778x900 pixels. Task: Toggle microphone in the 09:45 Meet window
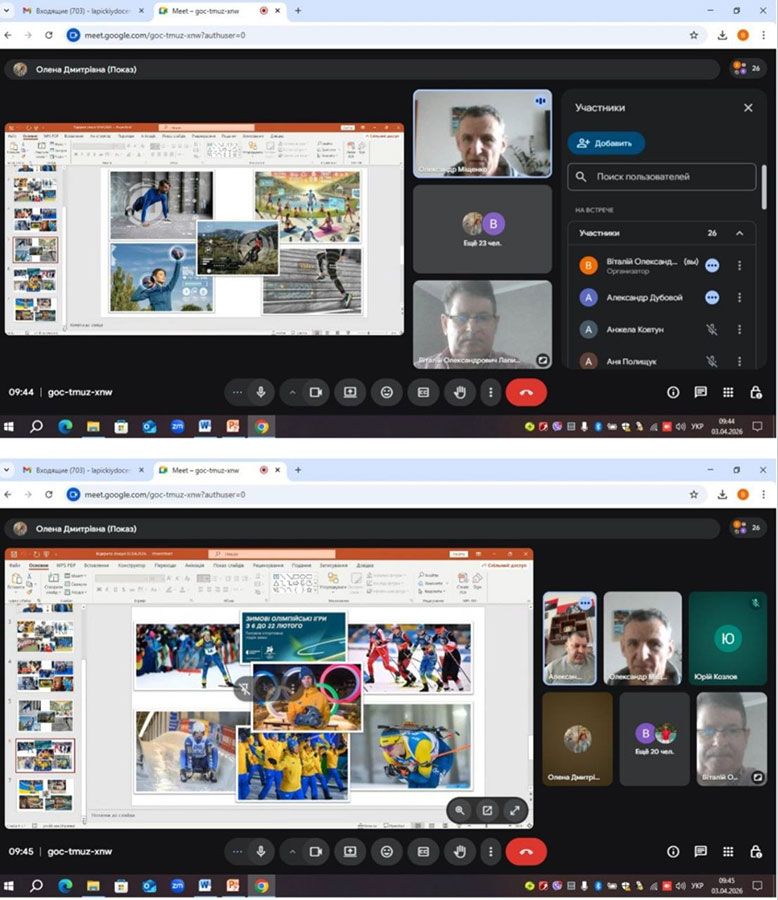[261, 851]
